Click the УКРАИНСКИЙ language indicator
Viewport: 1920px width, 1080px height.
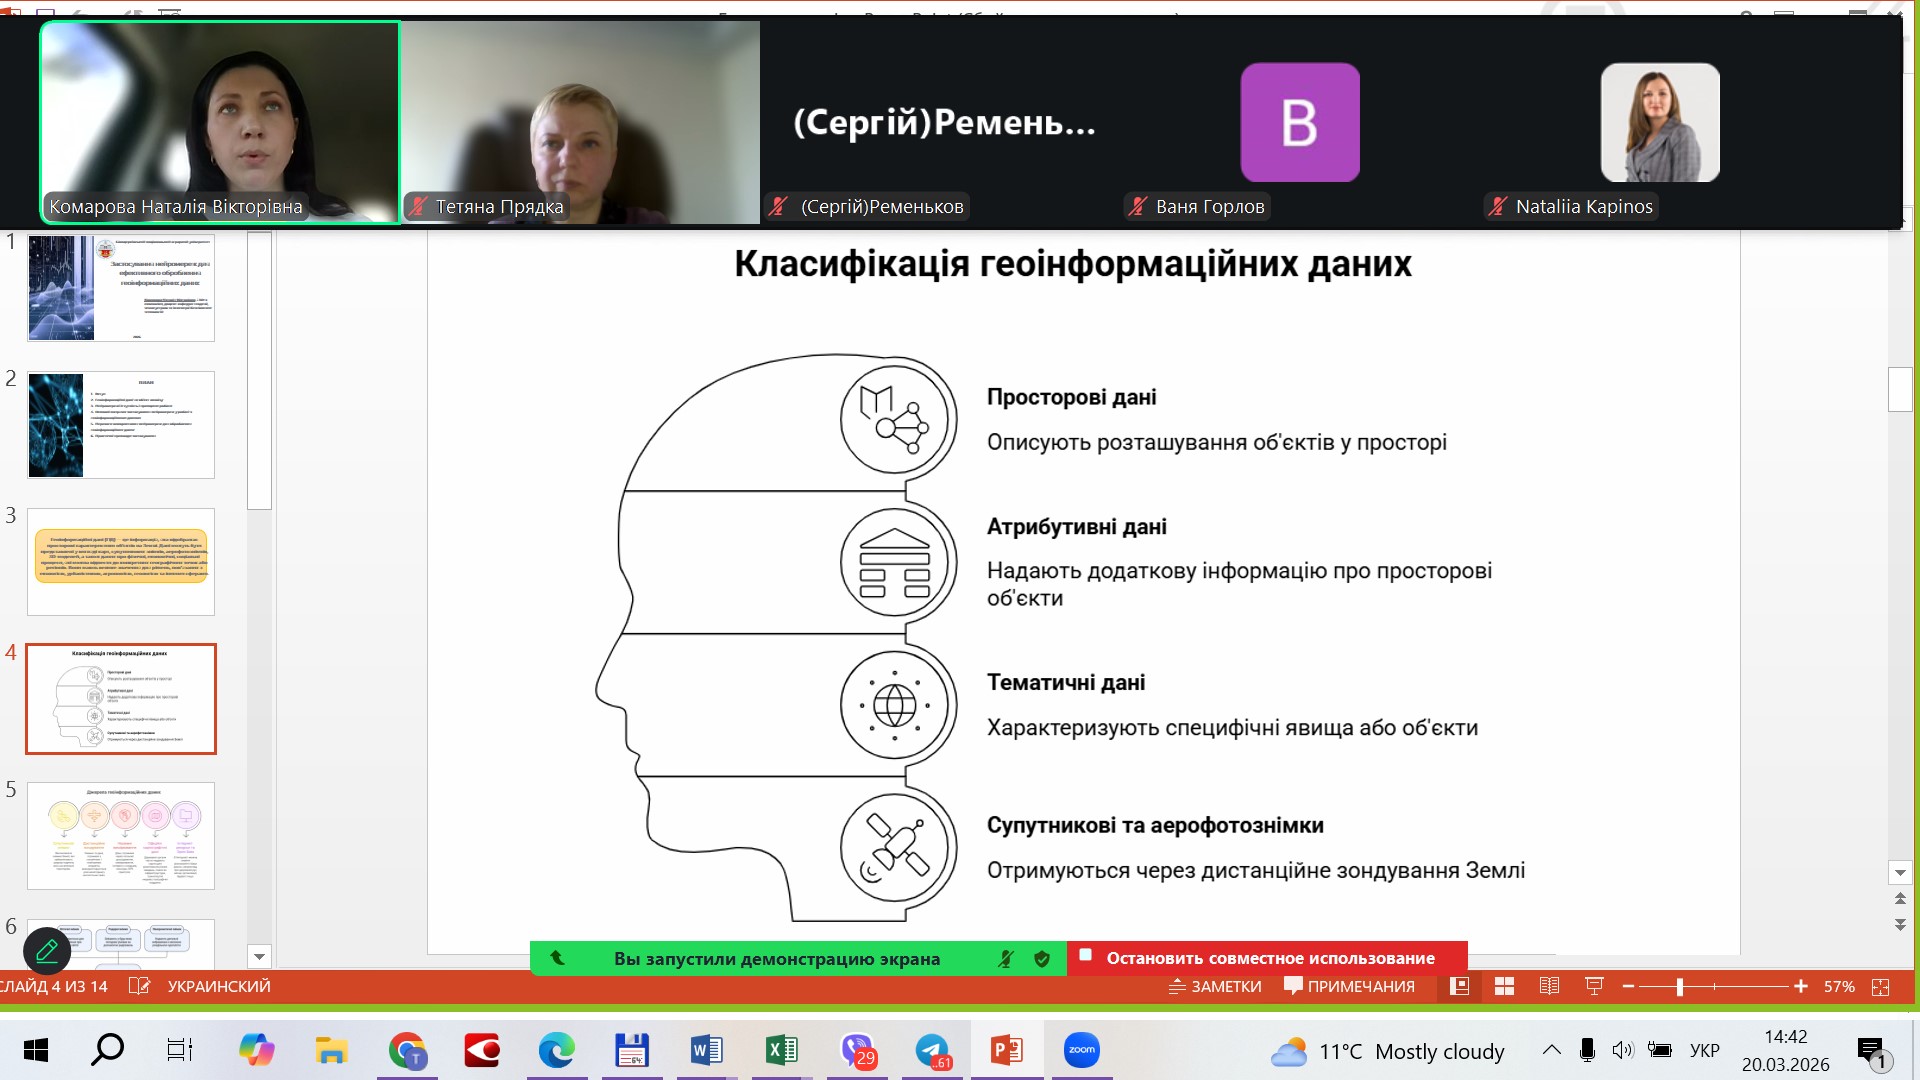coord(218,987)
